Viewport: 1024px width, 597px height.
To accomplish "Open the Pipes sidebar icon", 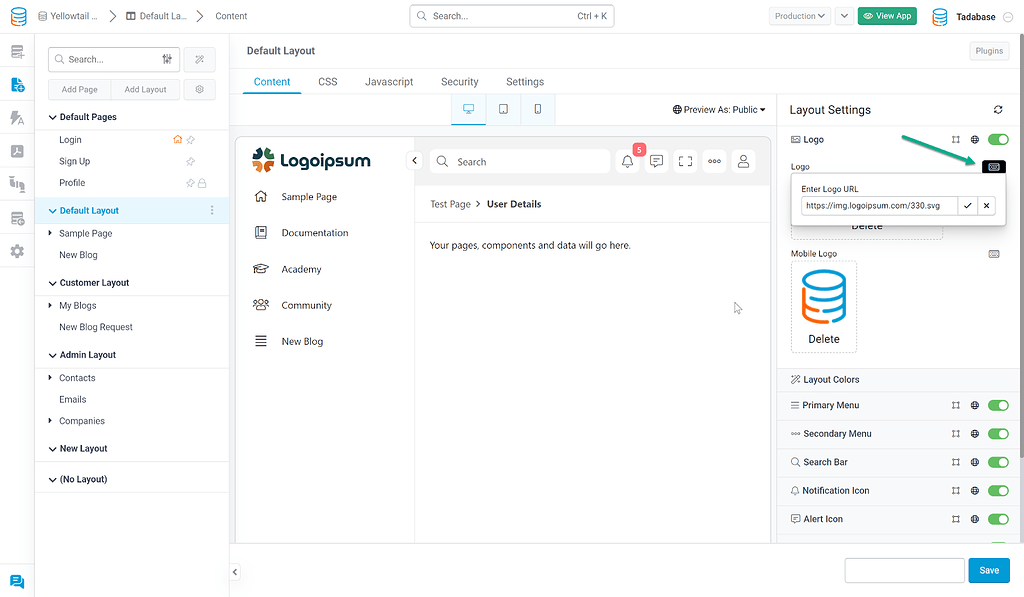I will pos(18,185).
